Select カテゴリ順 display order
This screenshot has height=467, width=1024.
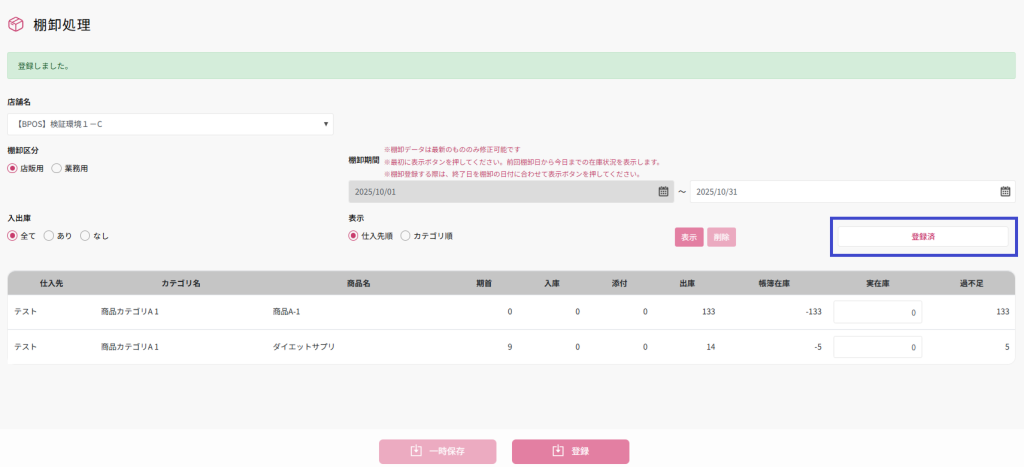pyautogui.click(x=406, y=236)
